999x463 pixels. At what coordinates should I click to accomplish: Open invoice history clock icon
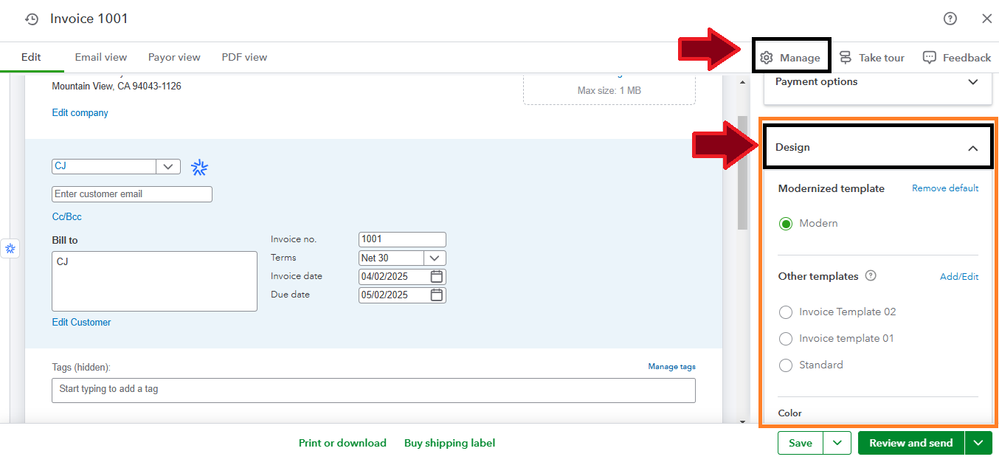pos(32,20)
